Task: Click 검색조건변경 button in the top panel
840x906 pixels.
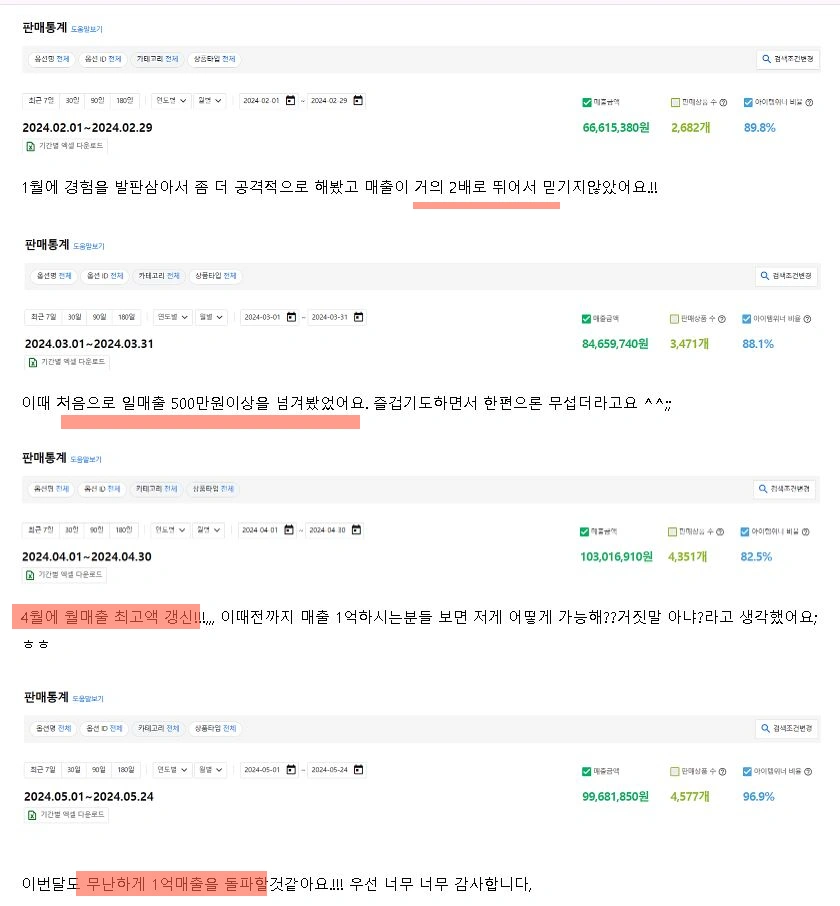Action: (788, 59)
